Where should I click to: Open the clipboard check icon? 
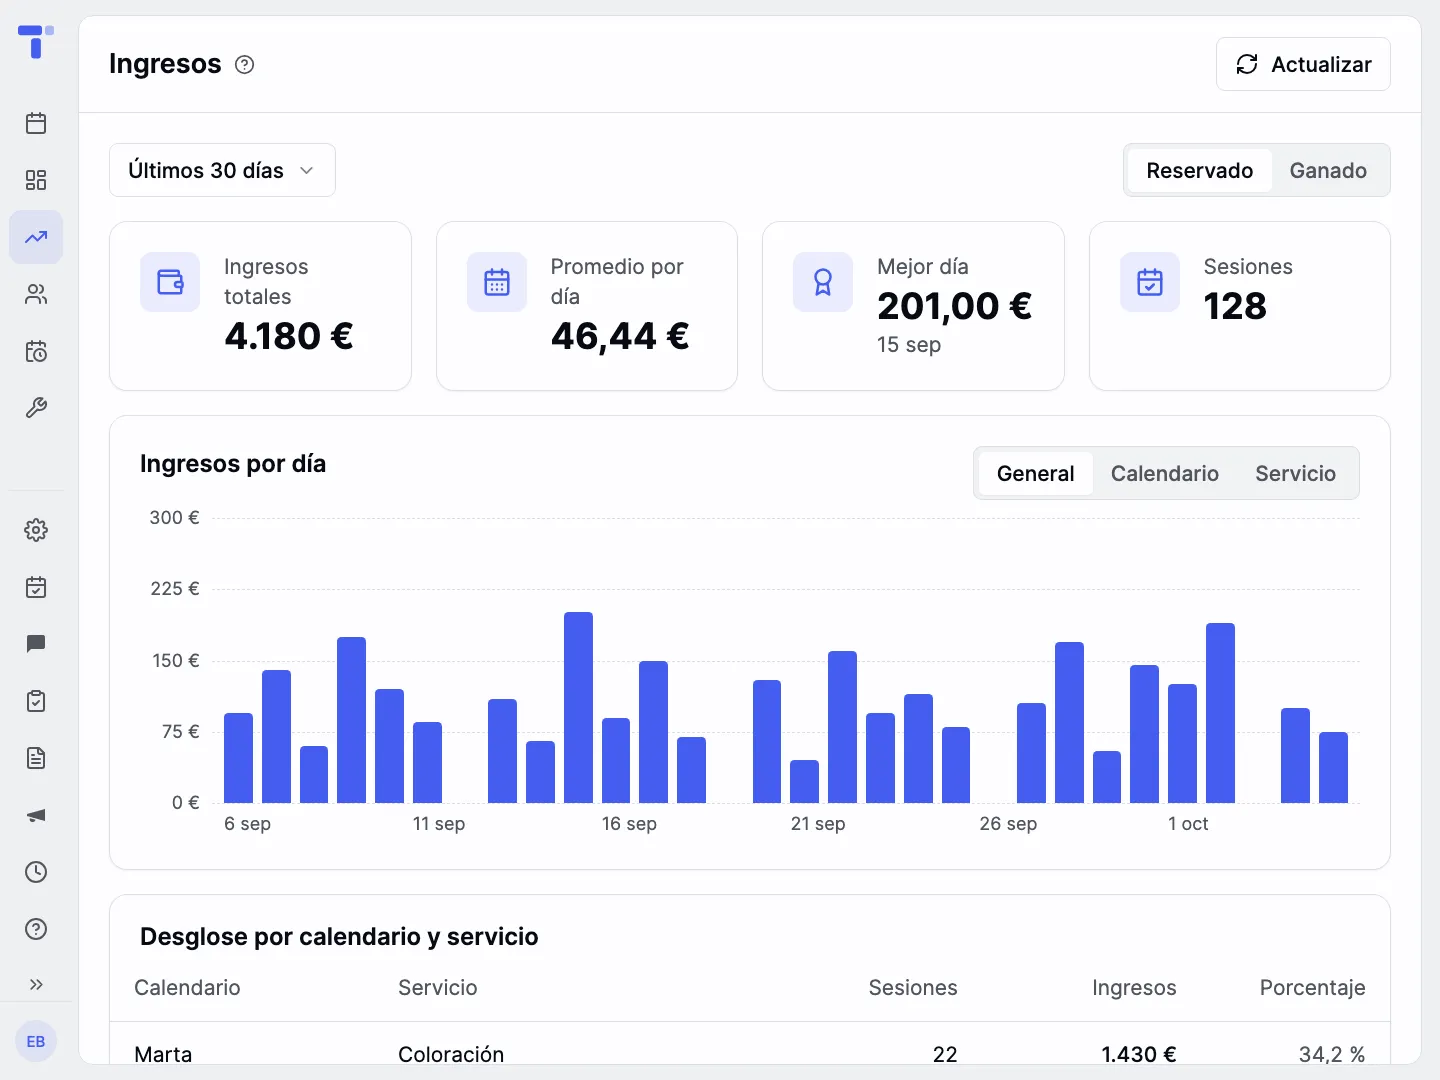pos(36,701)
